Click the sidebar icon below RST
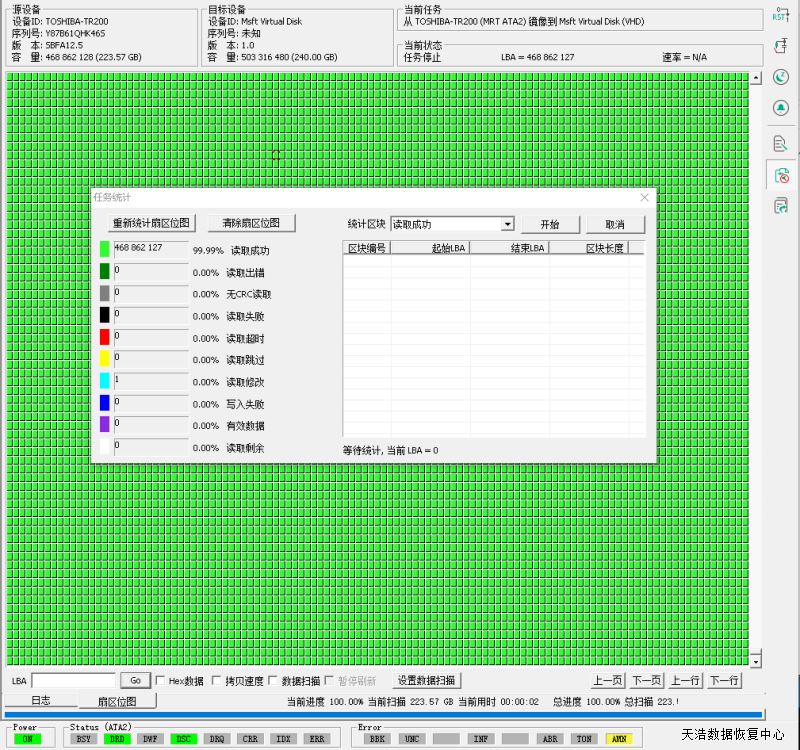This screenshot has height=750, width=800. 781,46
